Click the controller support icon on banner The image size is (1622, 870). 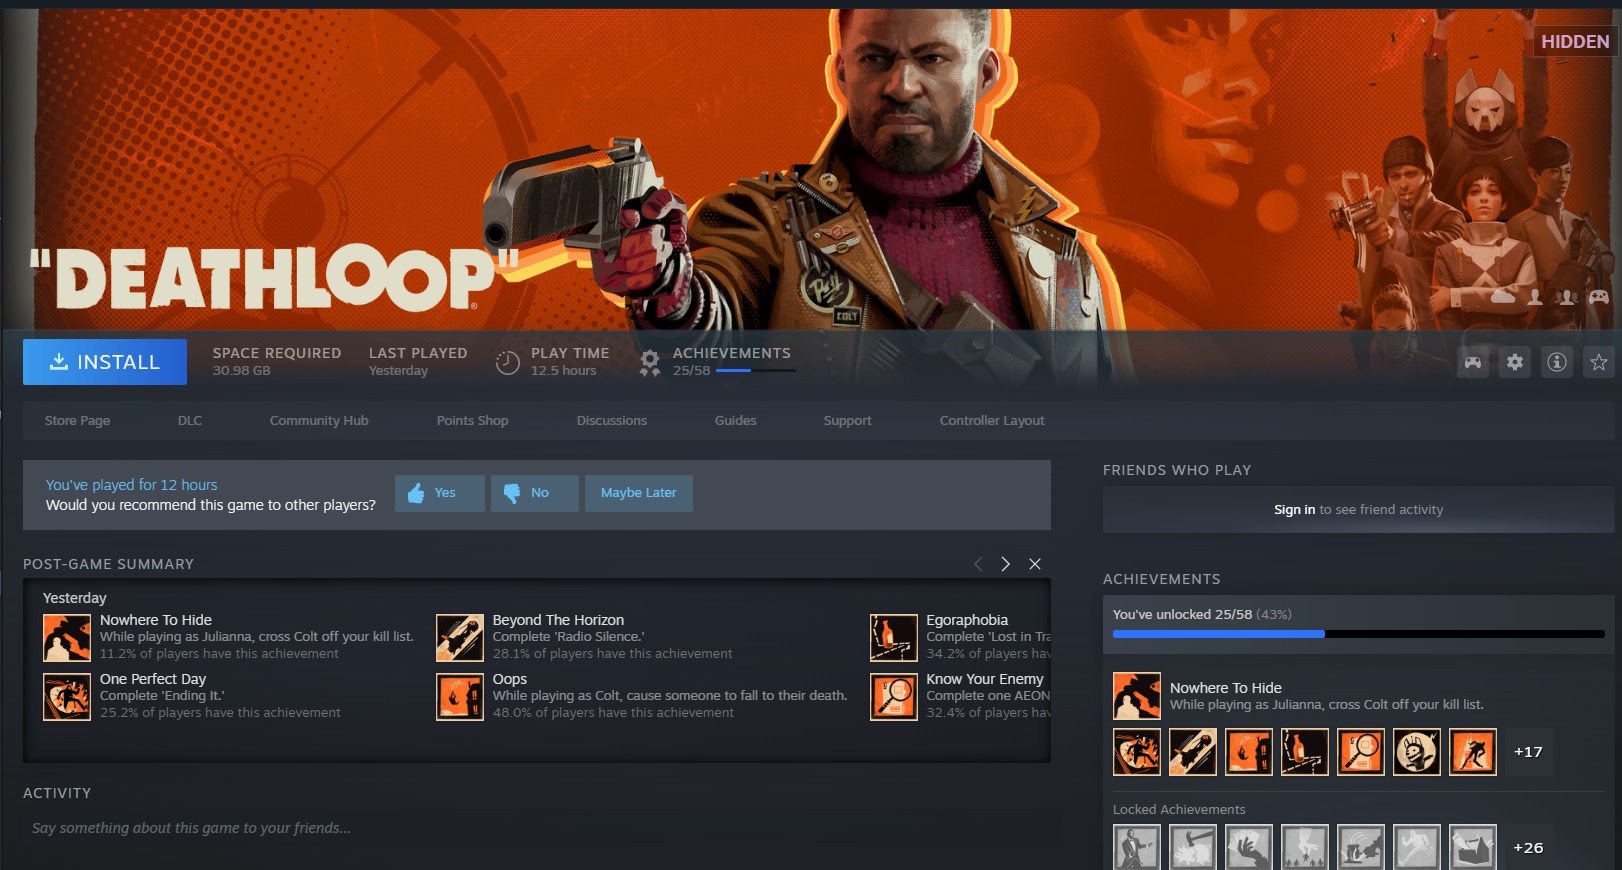click(1599, 297)
